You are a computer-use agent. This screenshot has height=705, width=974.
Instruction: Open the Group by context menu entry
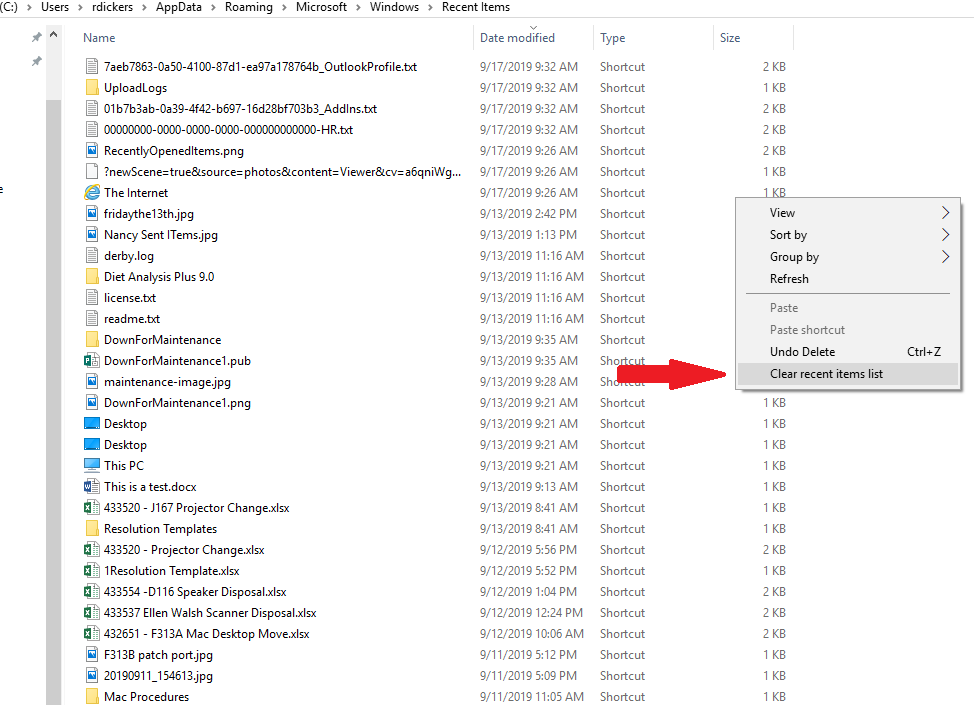(848, 257)
